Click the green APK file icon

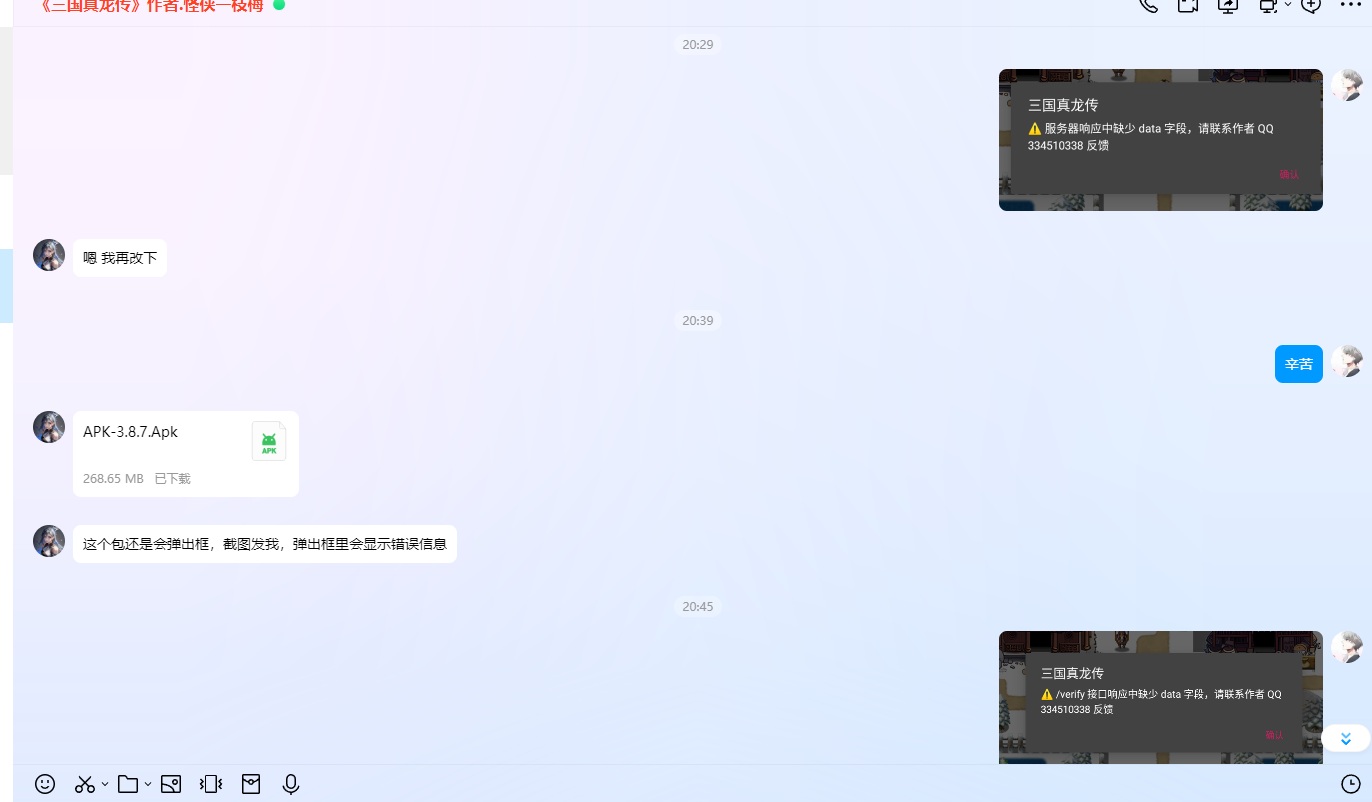coord(269,441)
